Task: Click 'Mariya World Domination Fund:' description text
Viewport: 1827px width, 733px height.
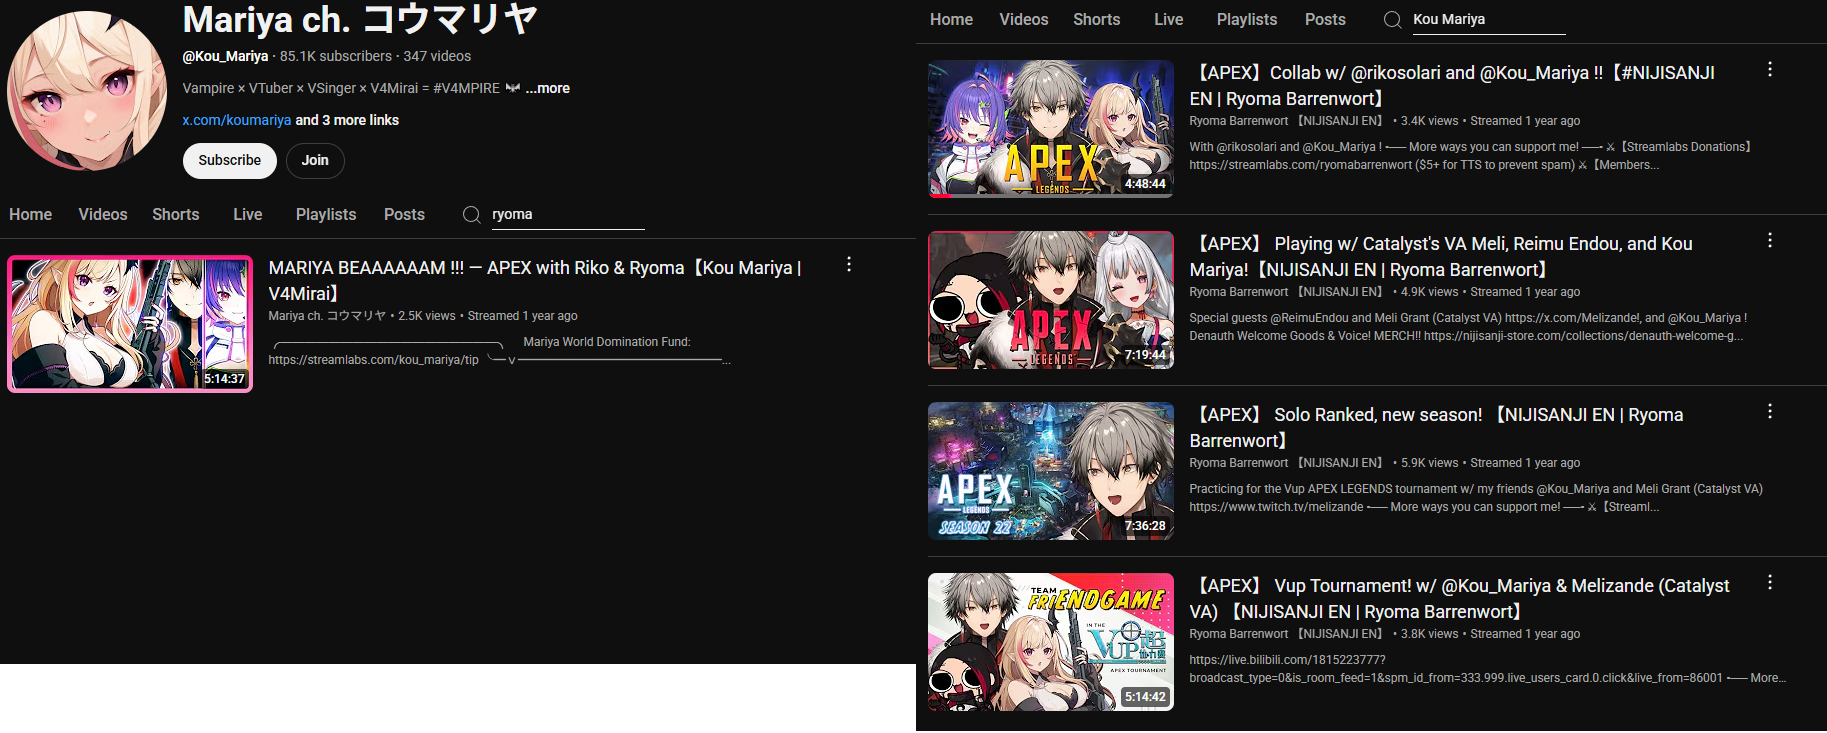Action: pyautogui.click(x=607, y=342)
